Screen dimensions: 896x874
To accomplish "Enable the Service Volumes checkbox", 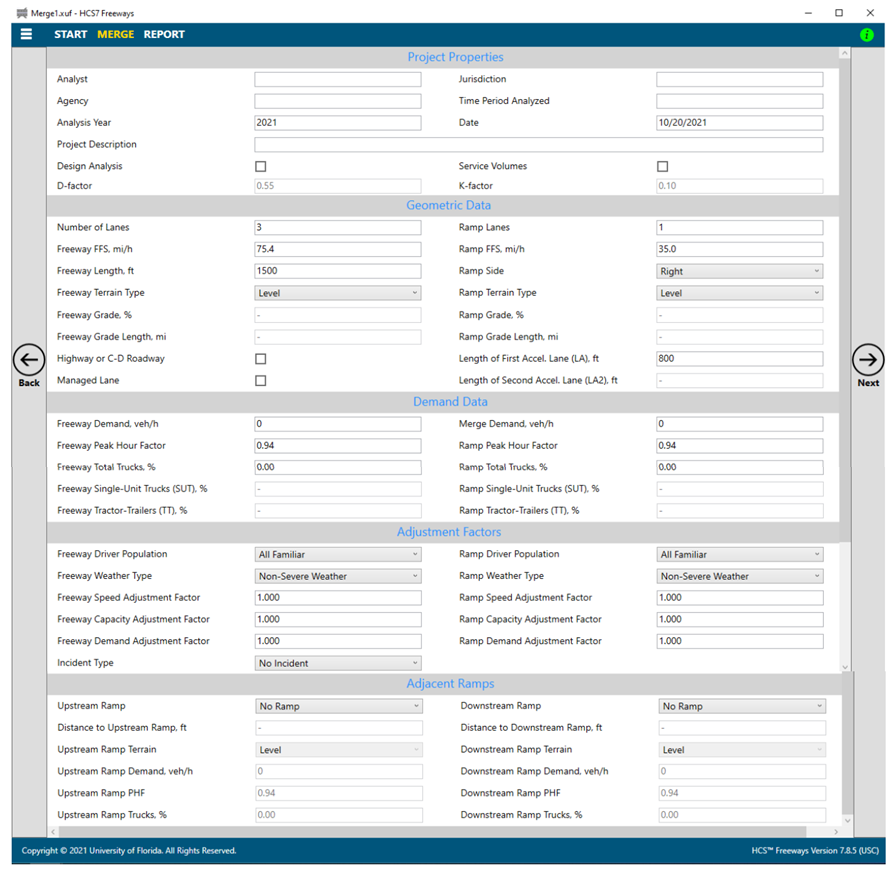I will coord(662,166).
